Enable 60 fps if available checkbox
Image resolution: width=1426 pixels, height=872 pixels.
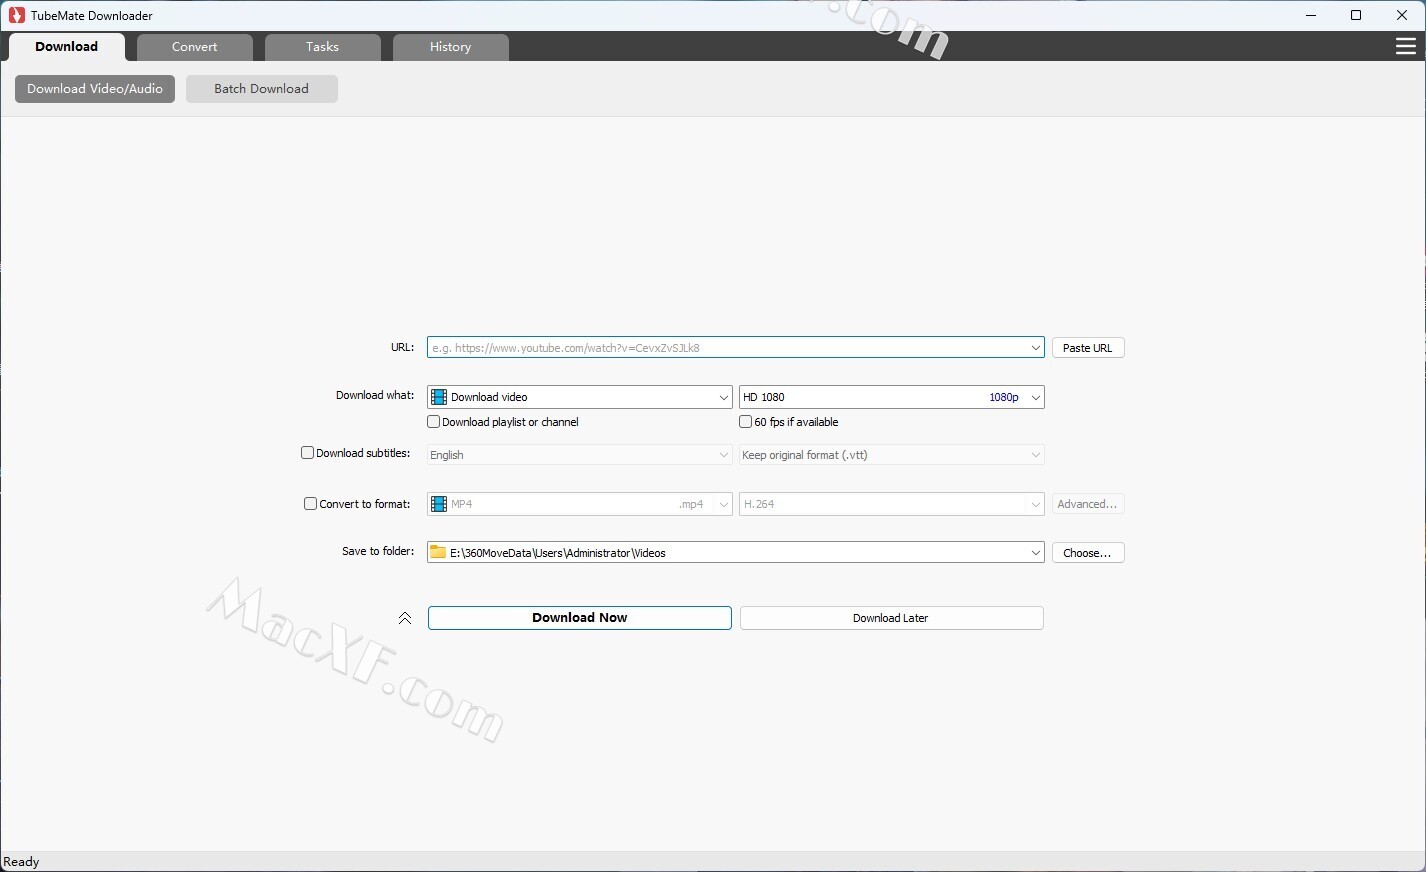tap(746, 422)
